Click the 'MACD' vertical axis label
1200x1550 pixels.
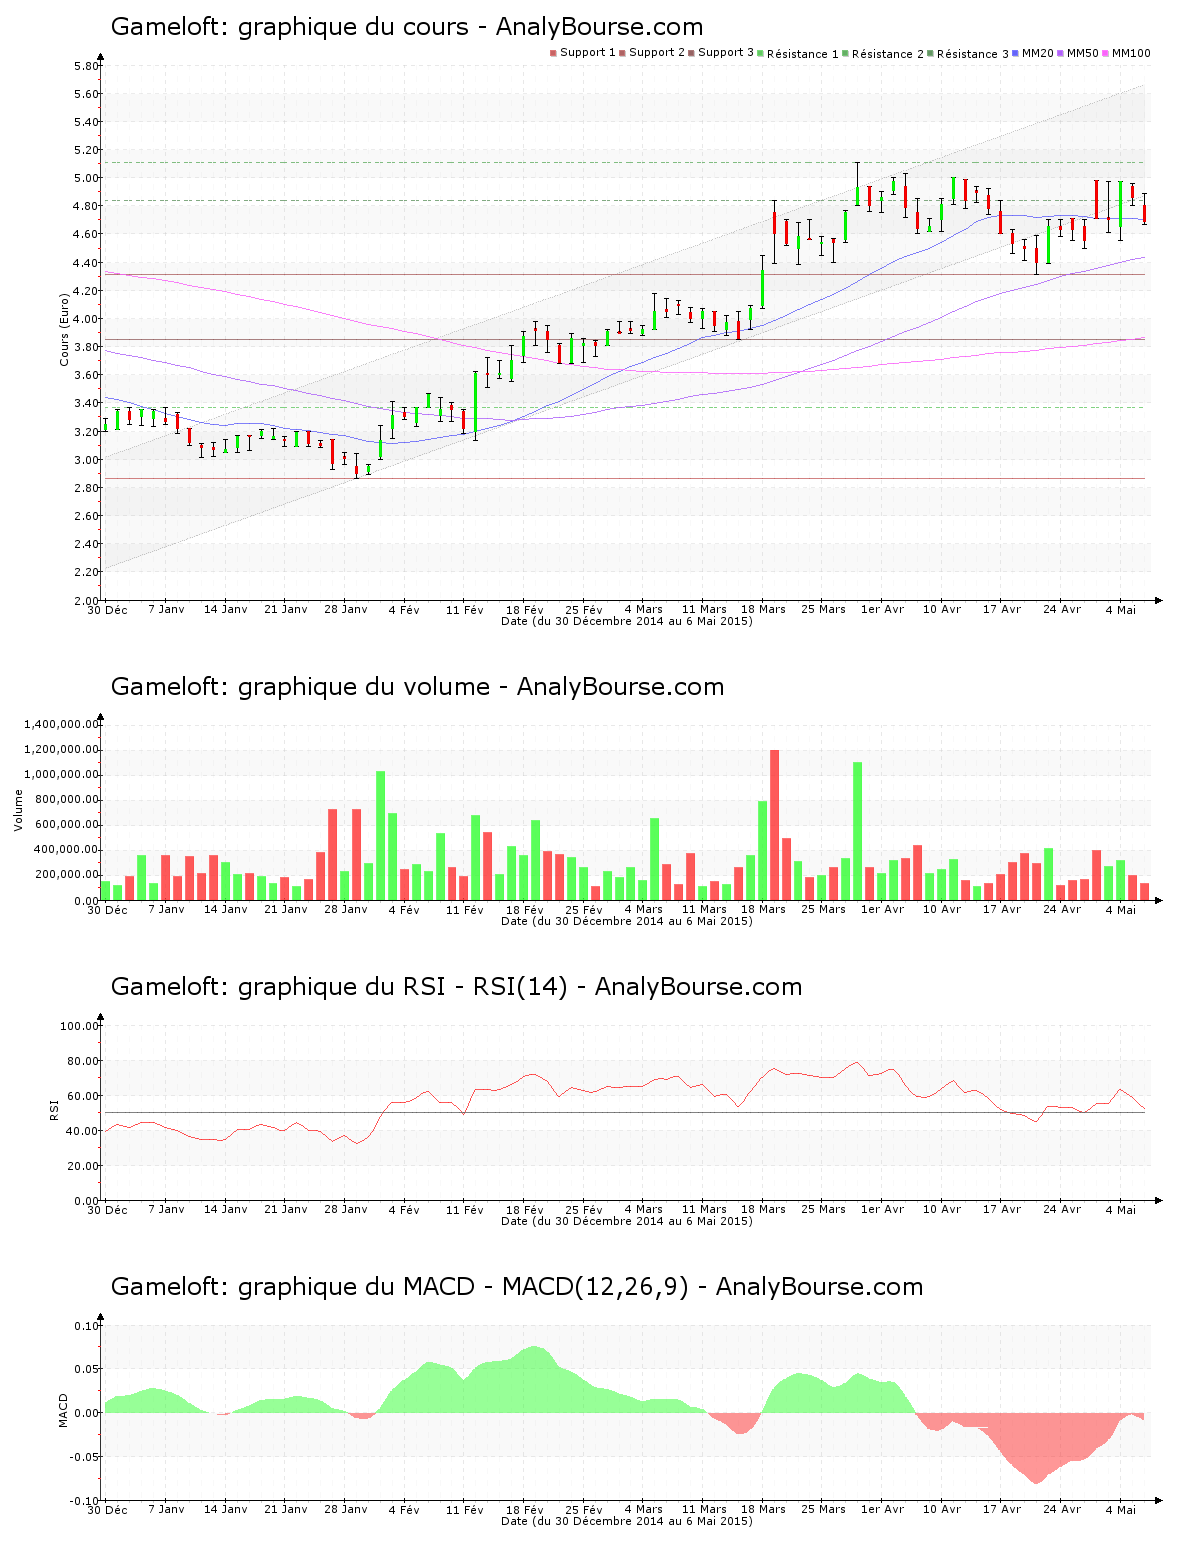[x=63, y=1410]
